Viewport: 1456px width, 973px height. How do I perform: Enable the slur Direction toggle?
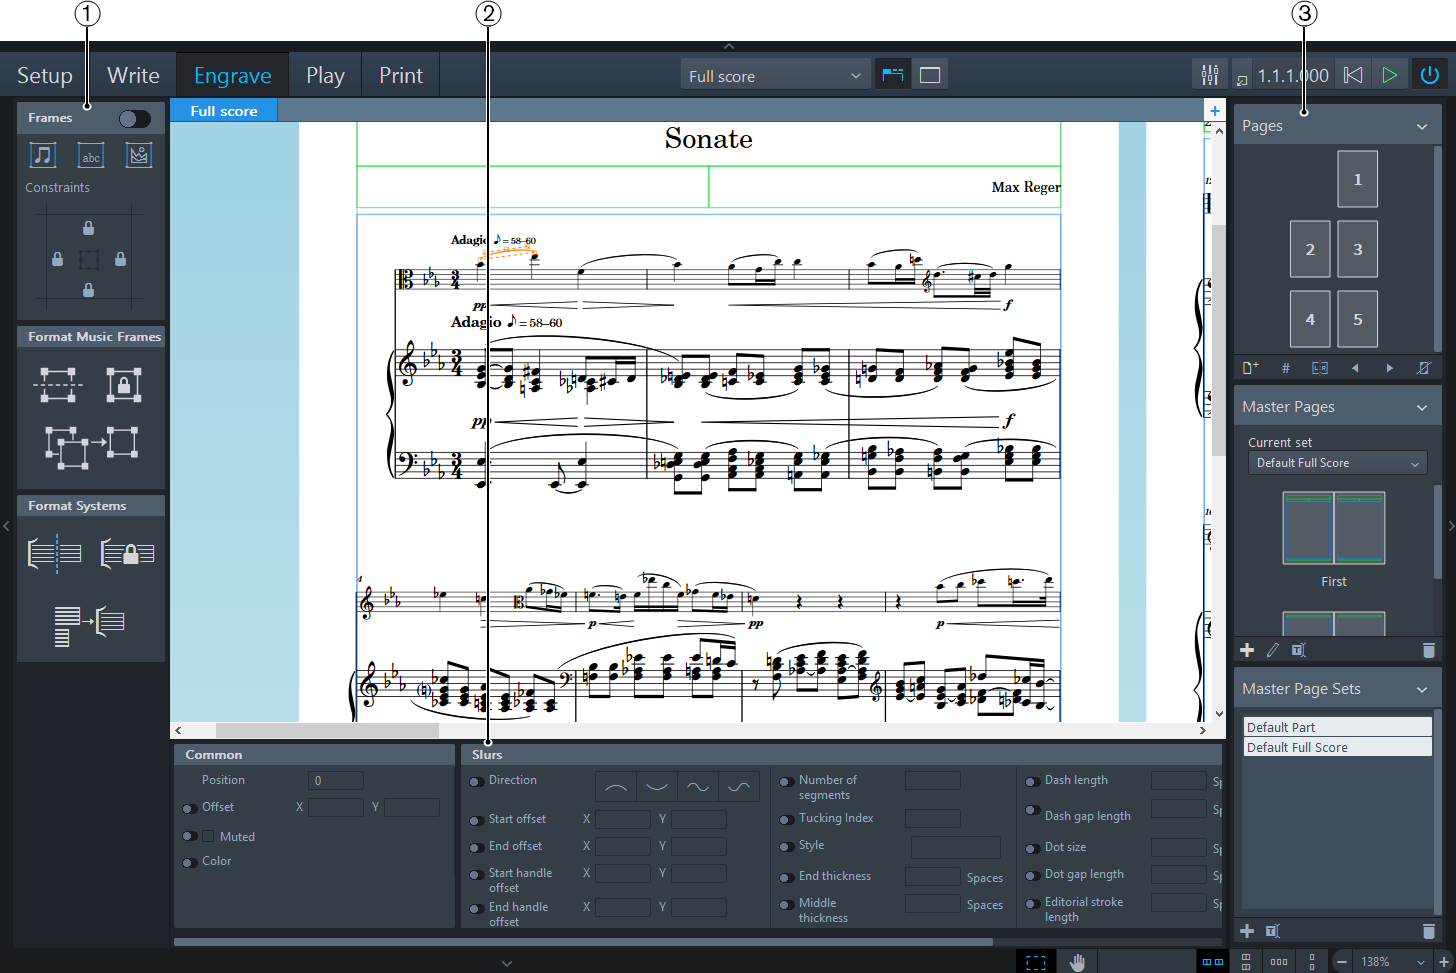pos(476,782)
